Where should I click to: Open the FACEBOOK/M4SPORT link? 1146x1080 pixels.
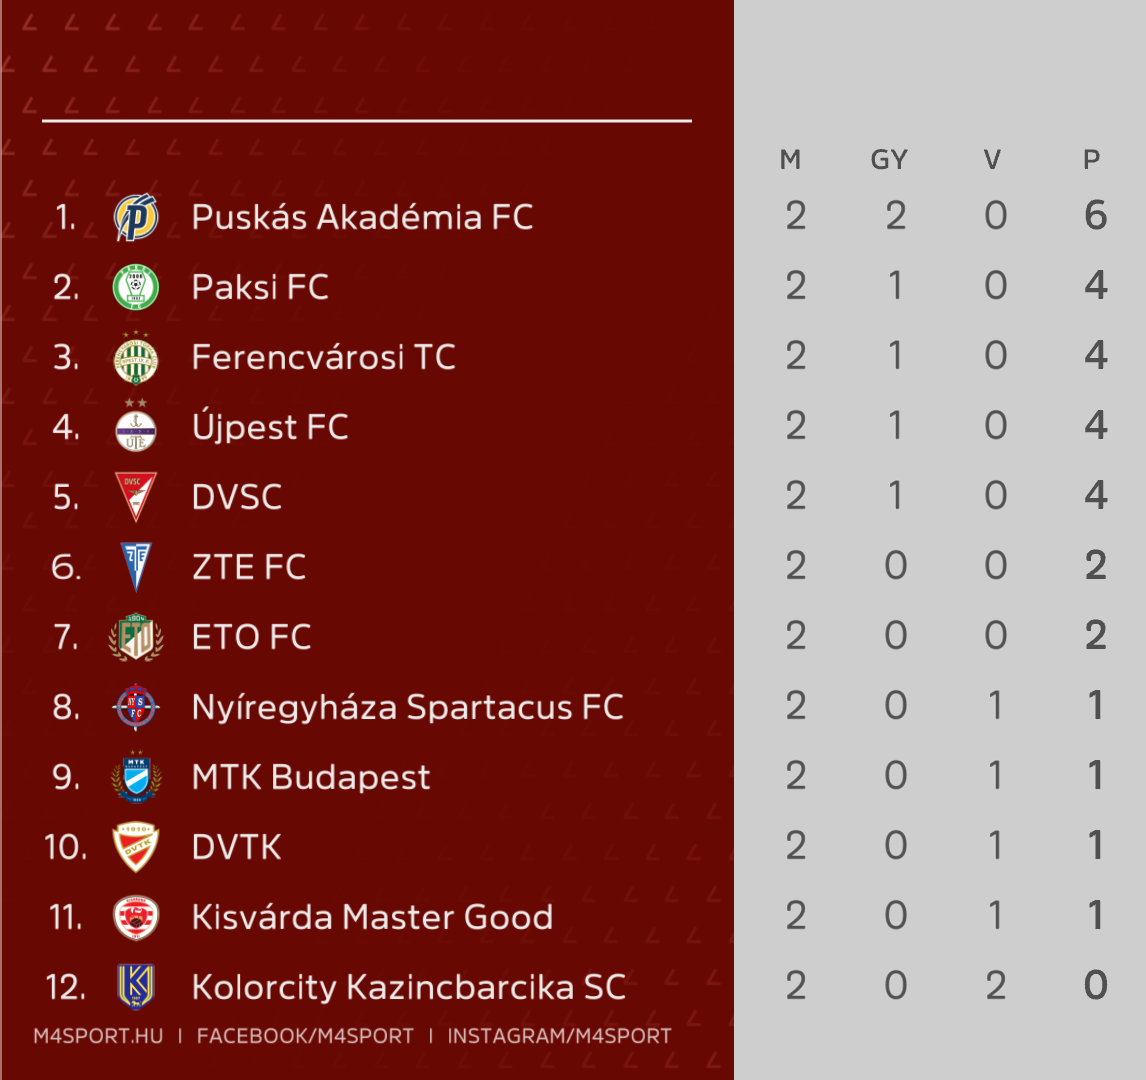(306, 1036)
